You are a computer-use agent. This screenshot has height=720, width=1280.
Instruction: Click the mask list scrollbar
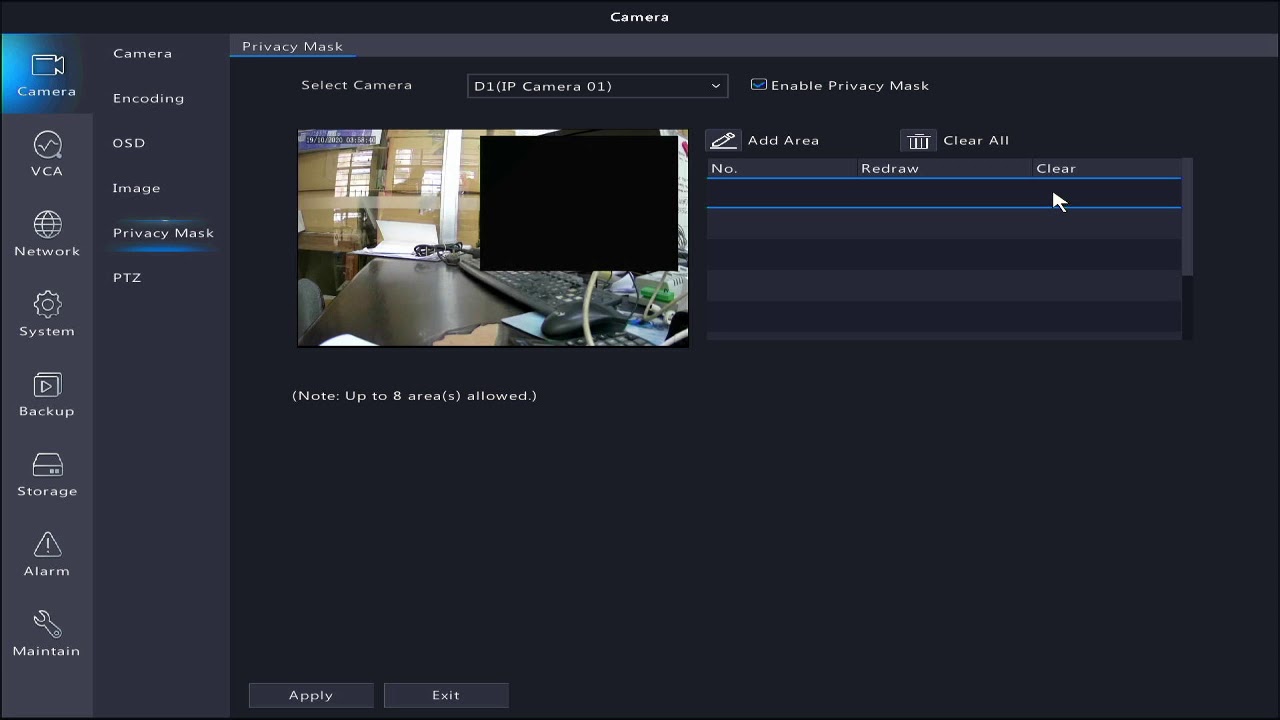[1187, 217]
